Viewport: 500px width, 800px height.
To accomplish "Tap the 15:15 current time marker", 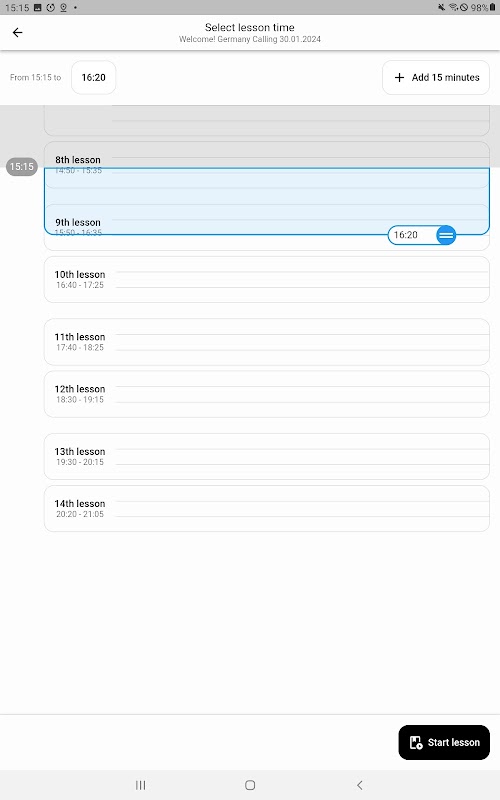I will 22,167.
